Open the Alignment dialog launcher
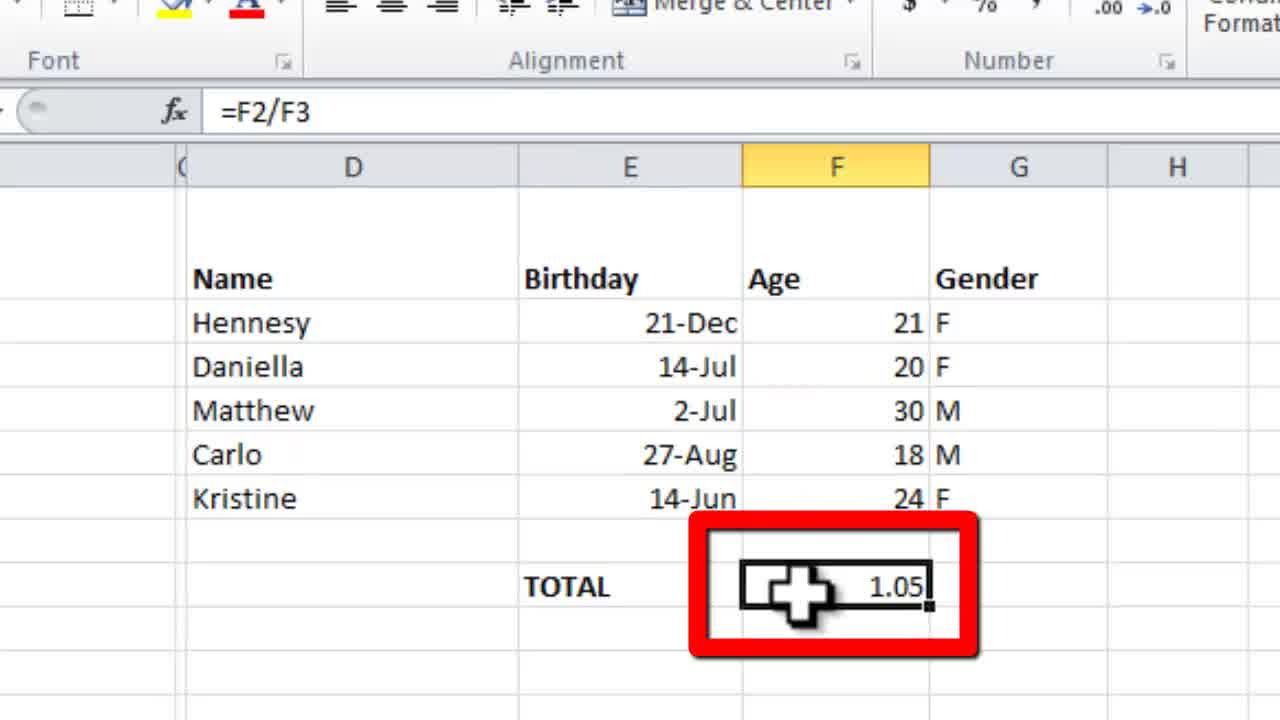The height and width of the screenshot is (720, 1280). click(x=852, y=62)
